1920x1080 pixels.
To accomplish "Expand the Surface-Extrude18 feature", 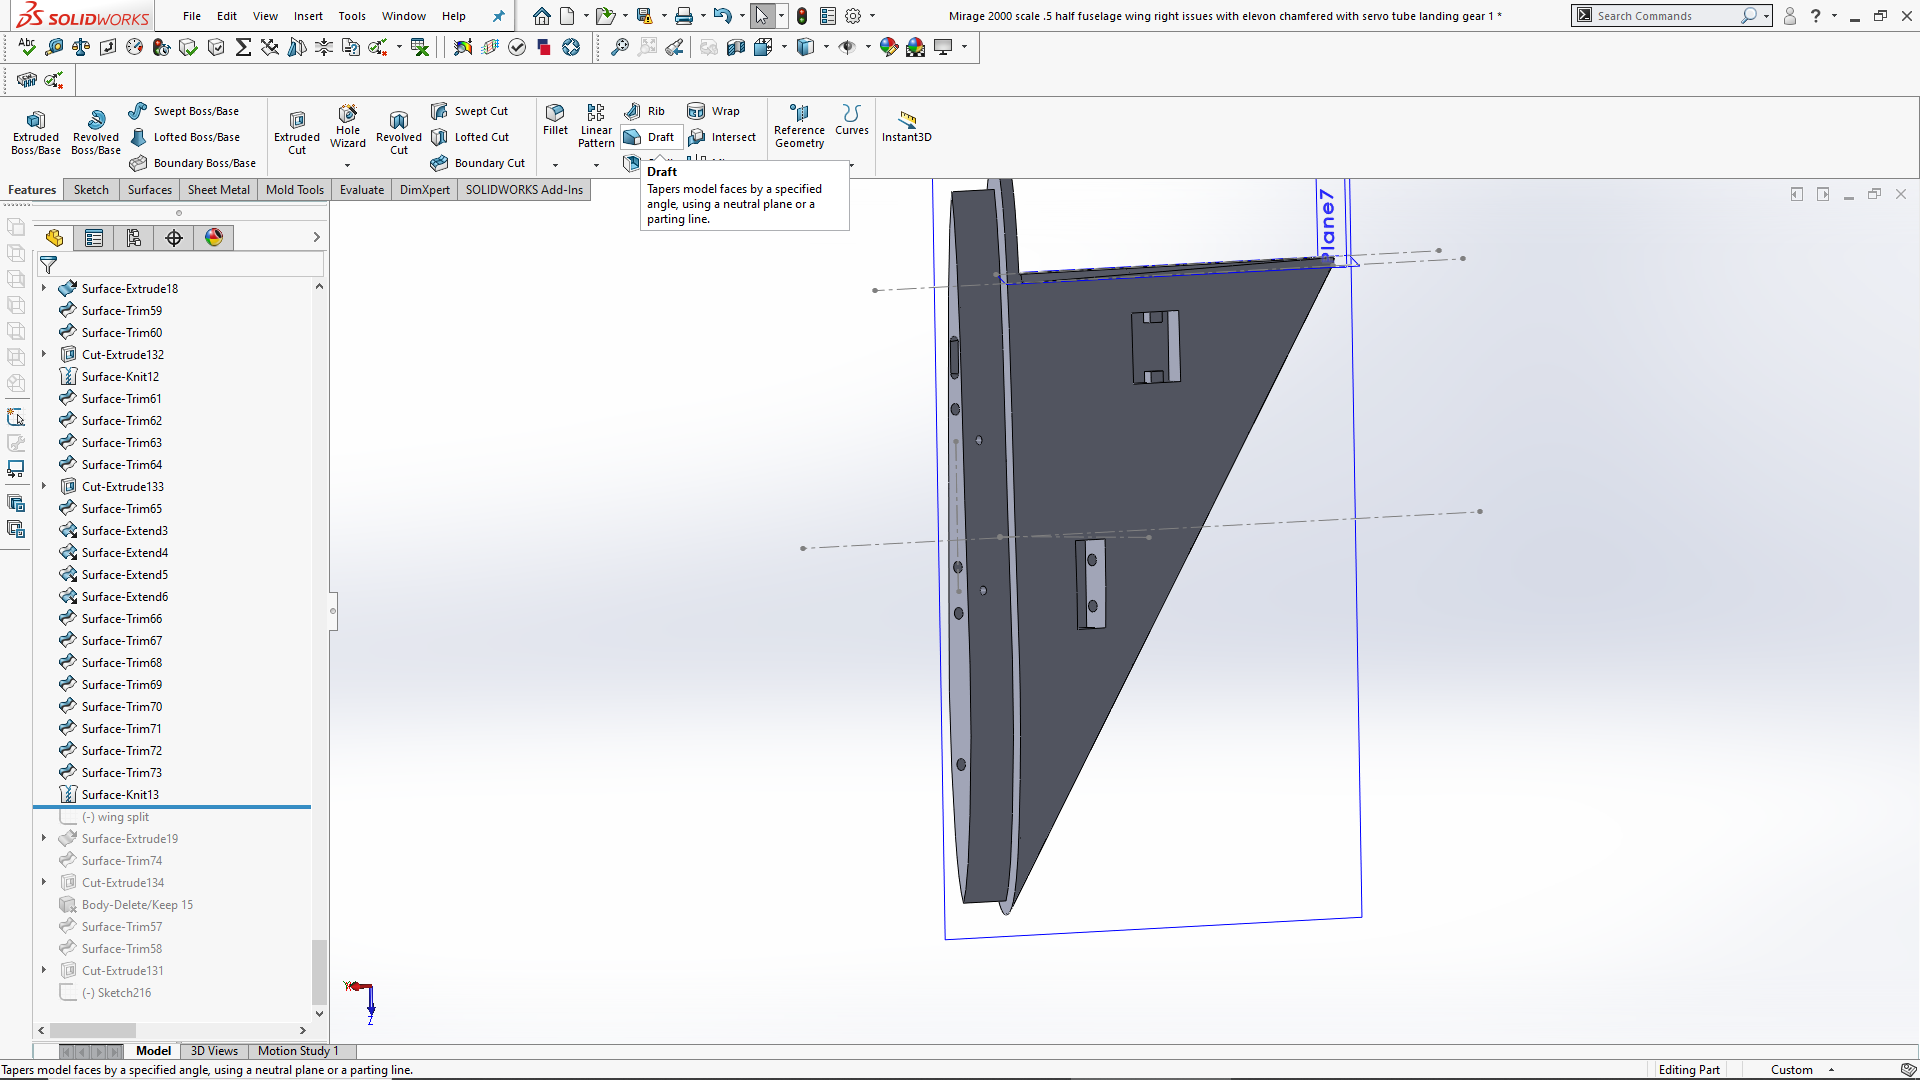I will pos(44,288).
